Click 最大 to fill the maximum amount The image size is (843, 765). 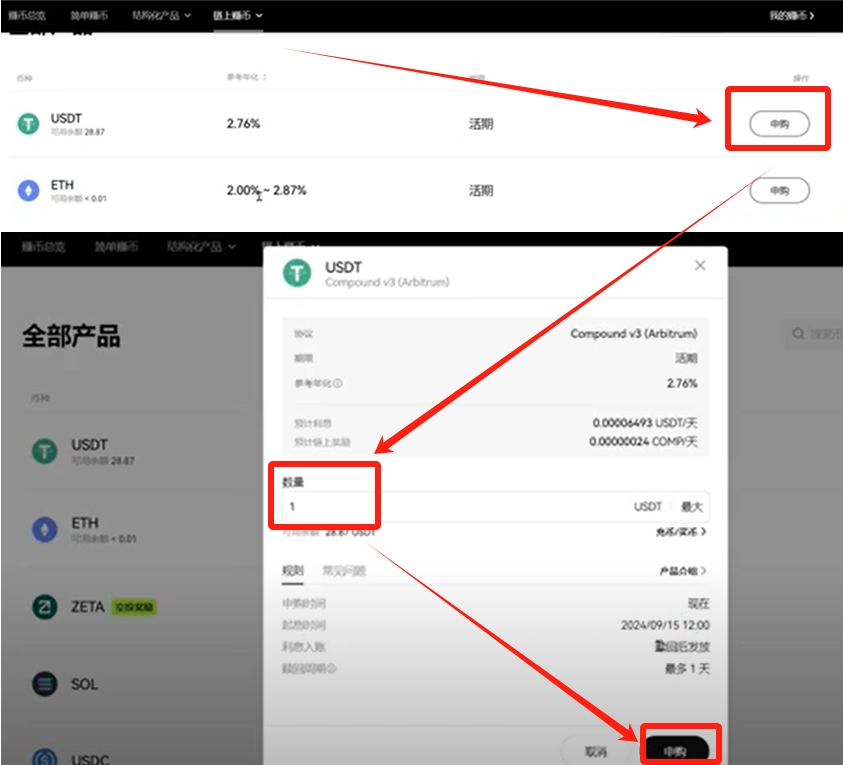click(691, 506)
